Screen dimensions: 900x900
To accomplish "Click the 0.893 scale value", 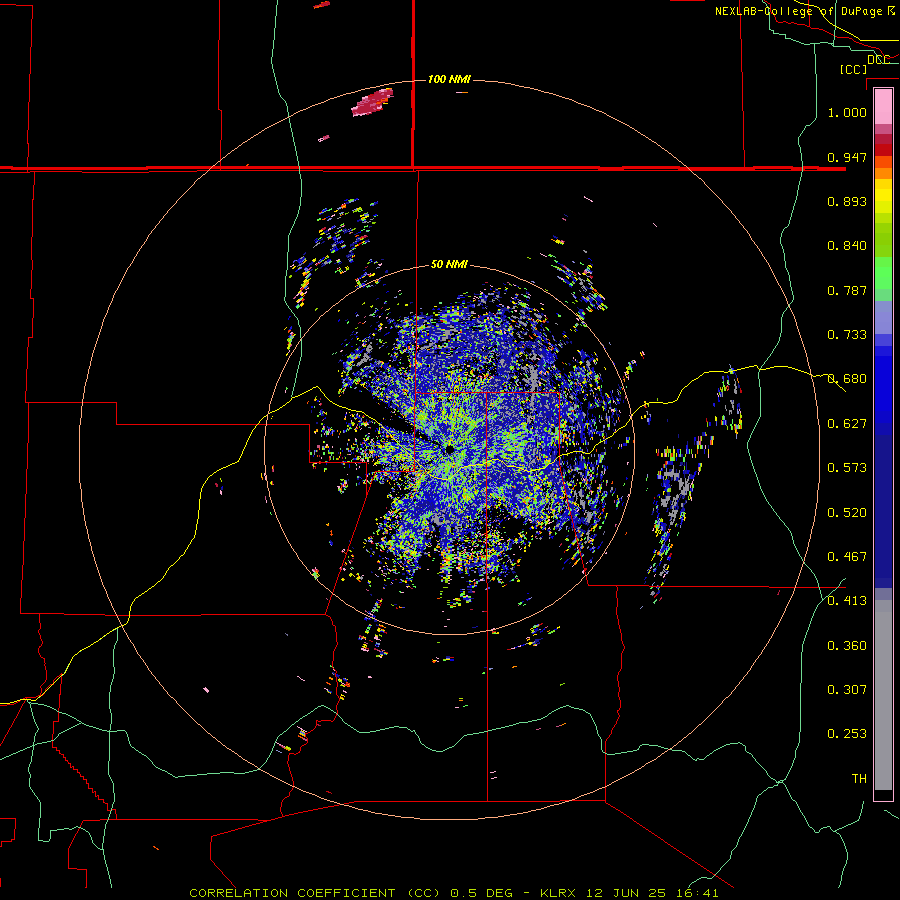I will pyautogui.click(x=847, y=201).
